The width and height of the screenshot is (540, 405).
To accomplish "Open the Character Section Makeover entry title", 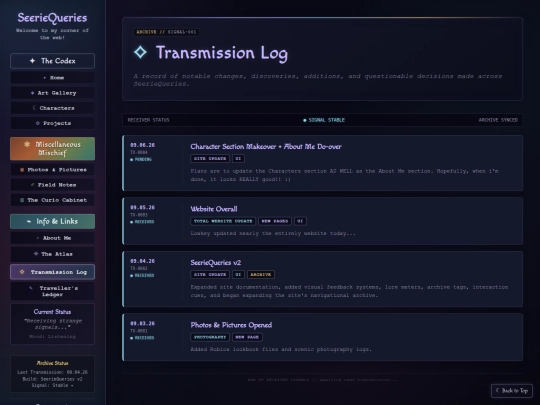I will [266, 147].
